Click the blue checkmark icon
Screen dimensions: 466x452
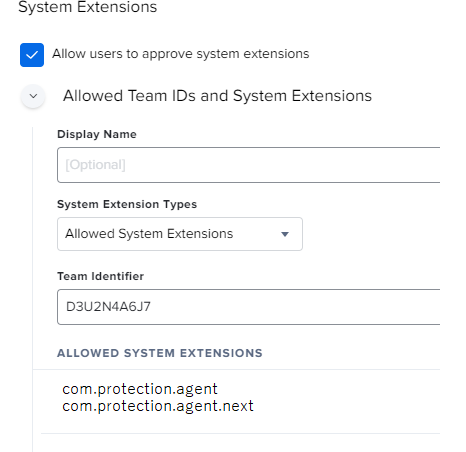pos(32,55)
